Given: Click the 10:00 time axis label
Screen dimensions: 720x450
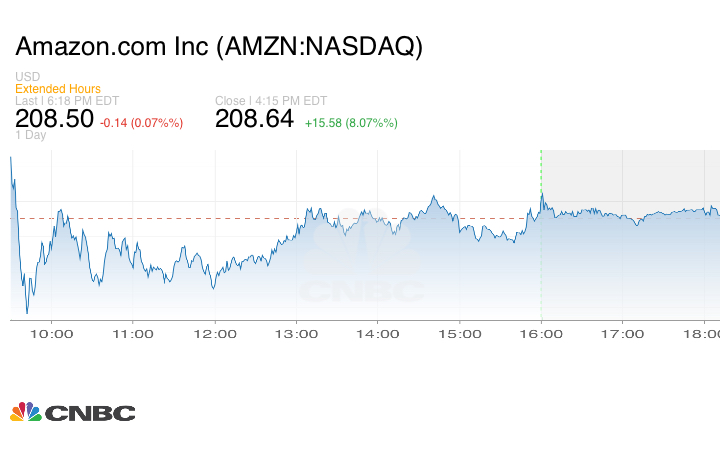Looking at the screenshot, I should tap(51, 333).
